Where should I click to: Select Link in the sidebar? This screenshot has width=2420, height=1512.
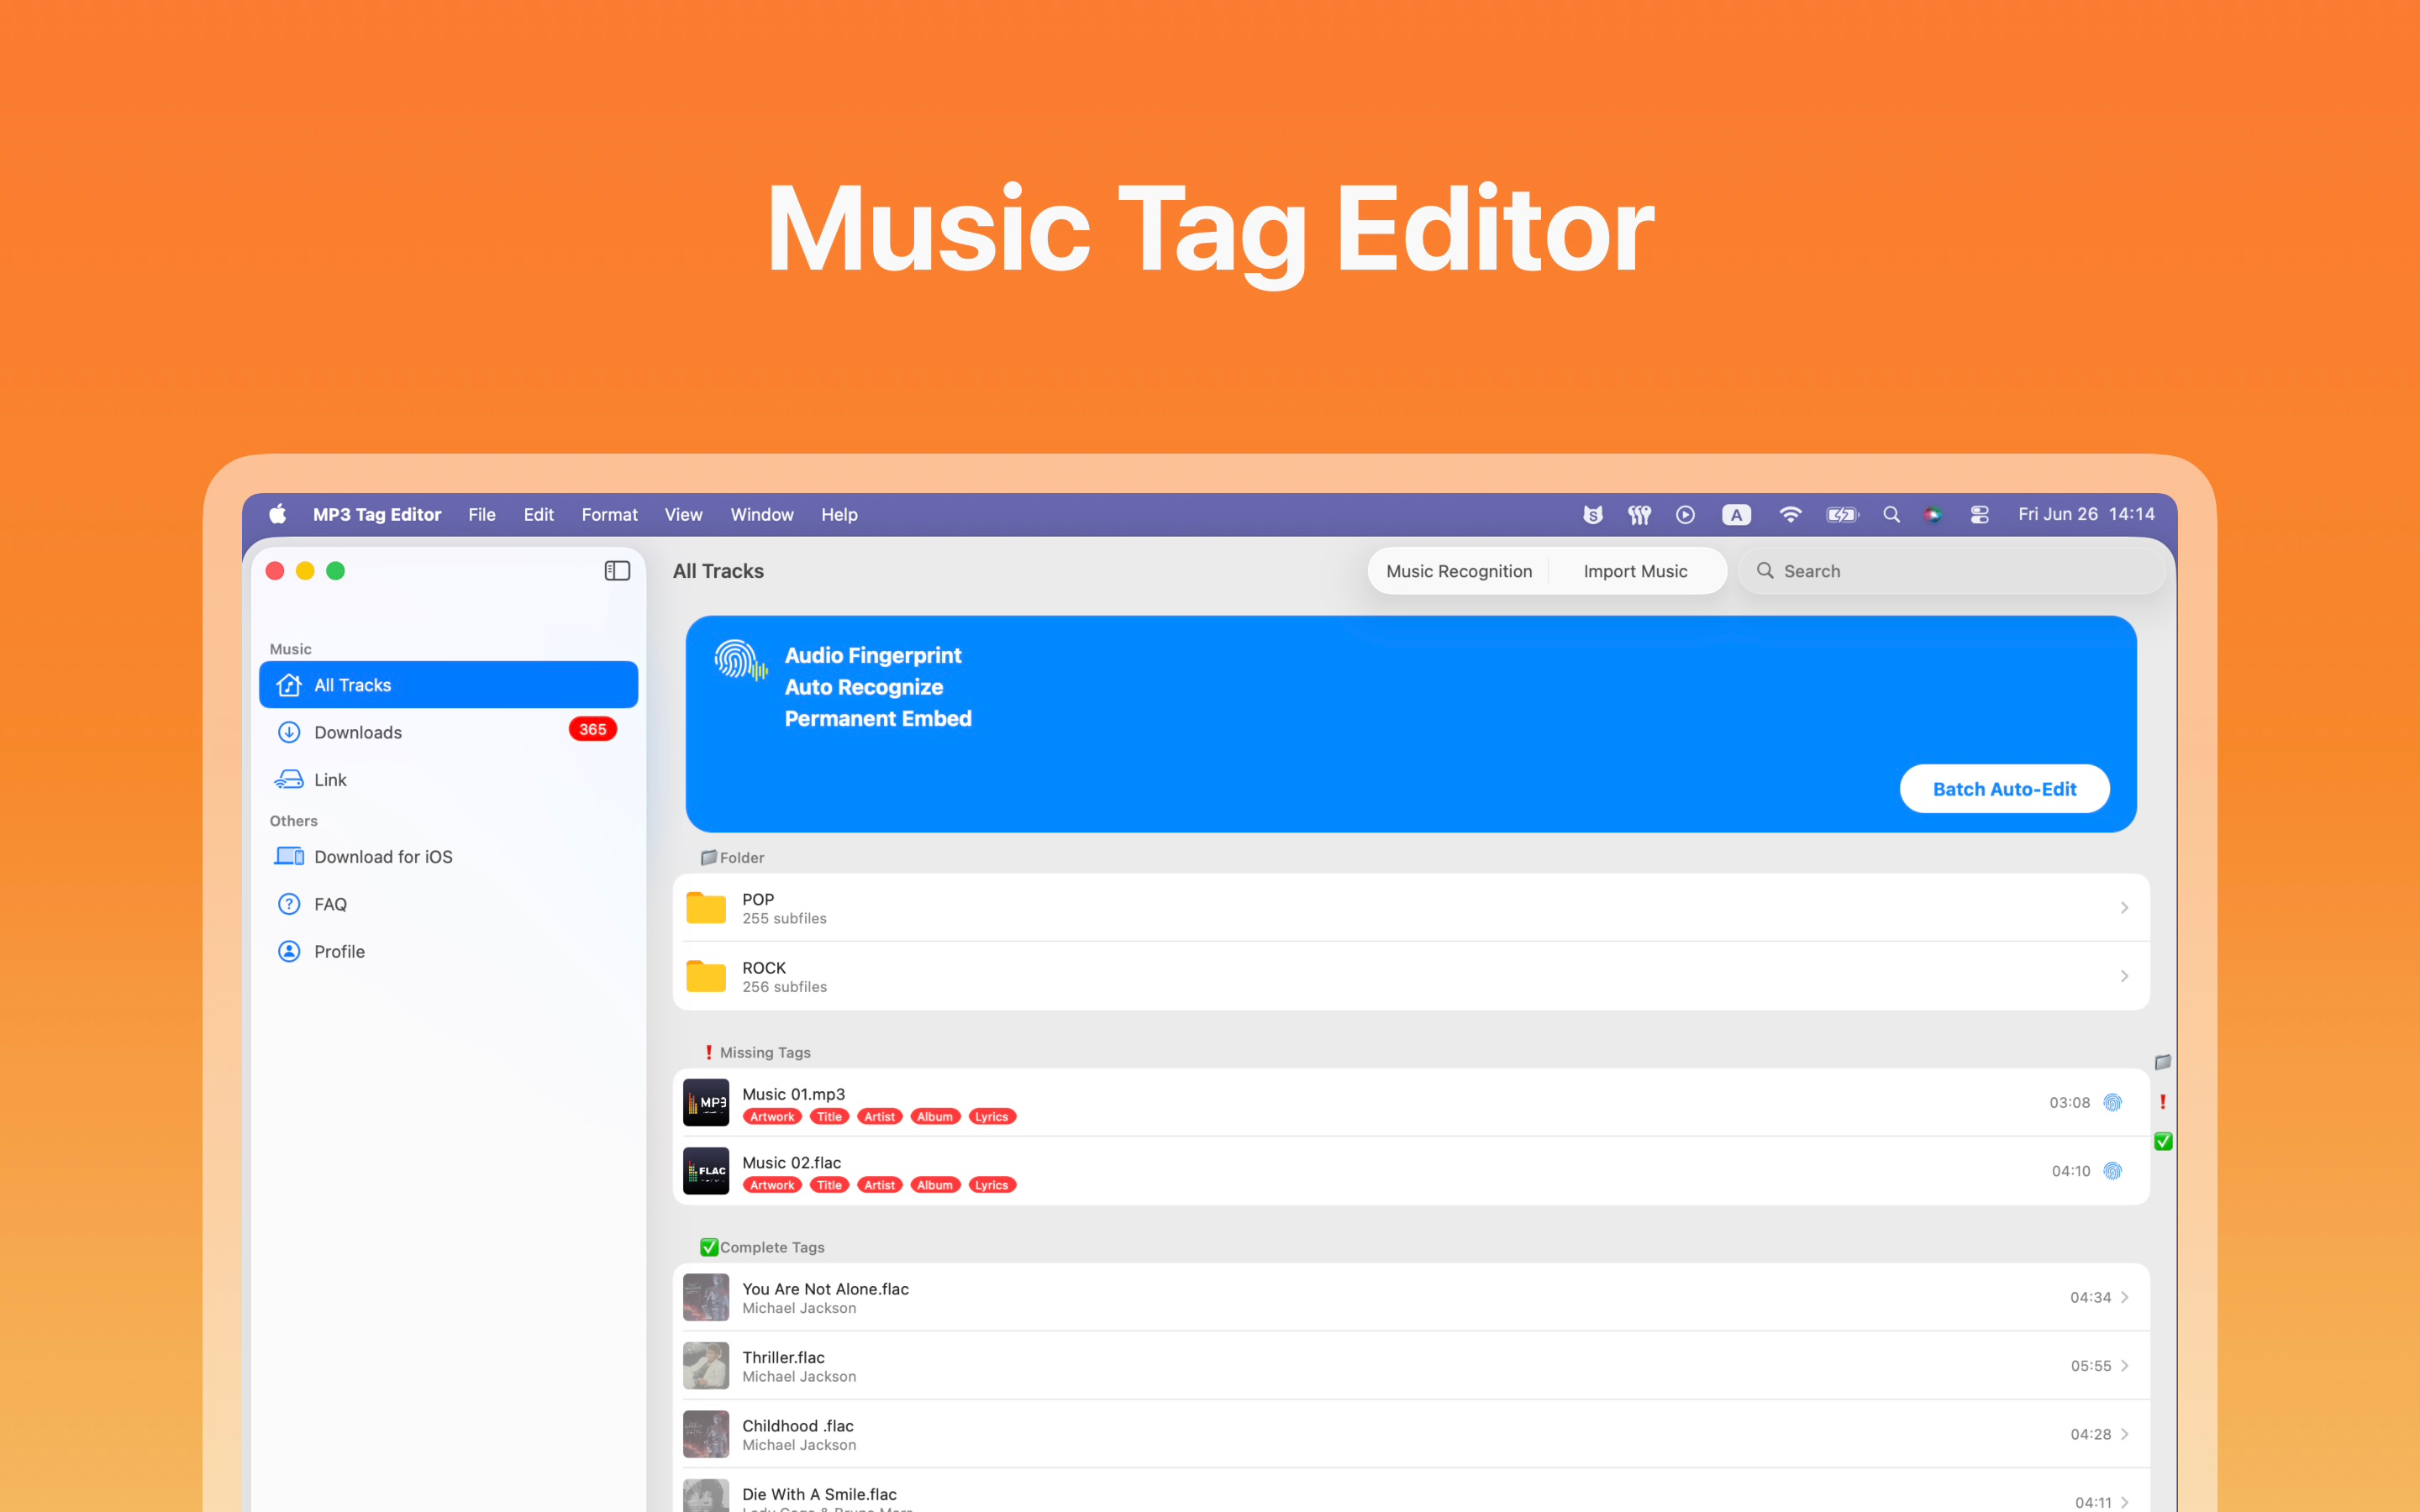coord(448,779)
